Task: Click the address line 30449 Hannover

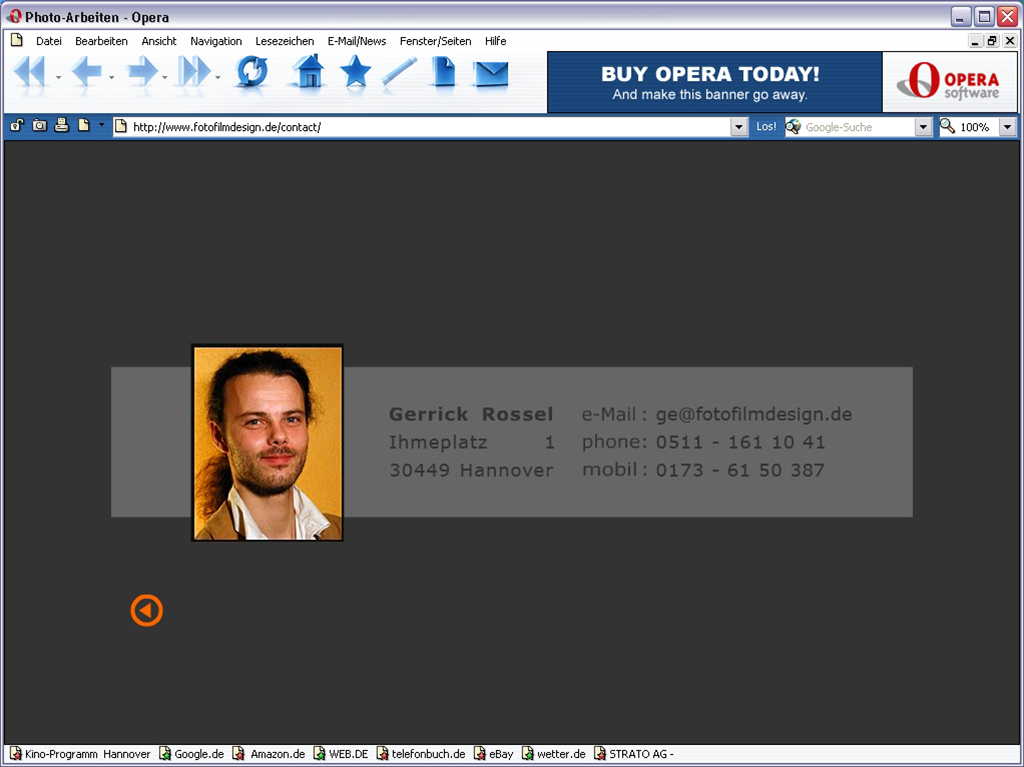Action: coord(471,470)
